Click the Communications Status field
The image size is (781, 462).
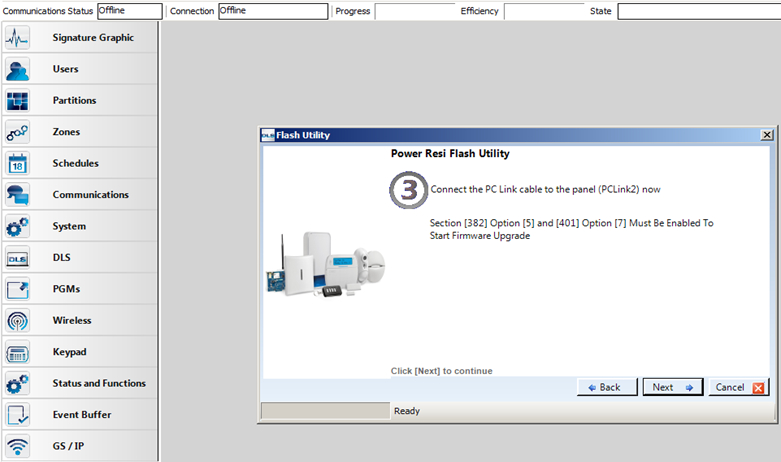[130, 11]
